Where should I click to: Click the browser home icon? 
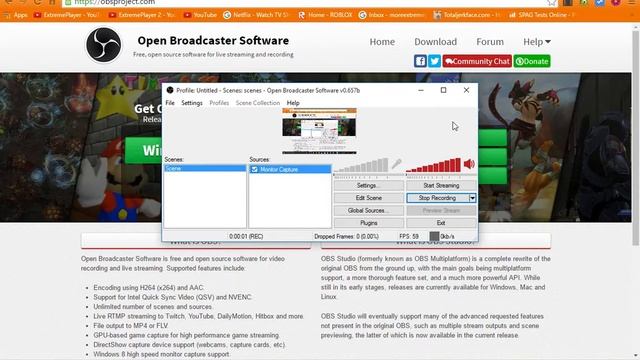[52, 2]
